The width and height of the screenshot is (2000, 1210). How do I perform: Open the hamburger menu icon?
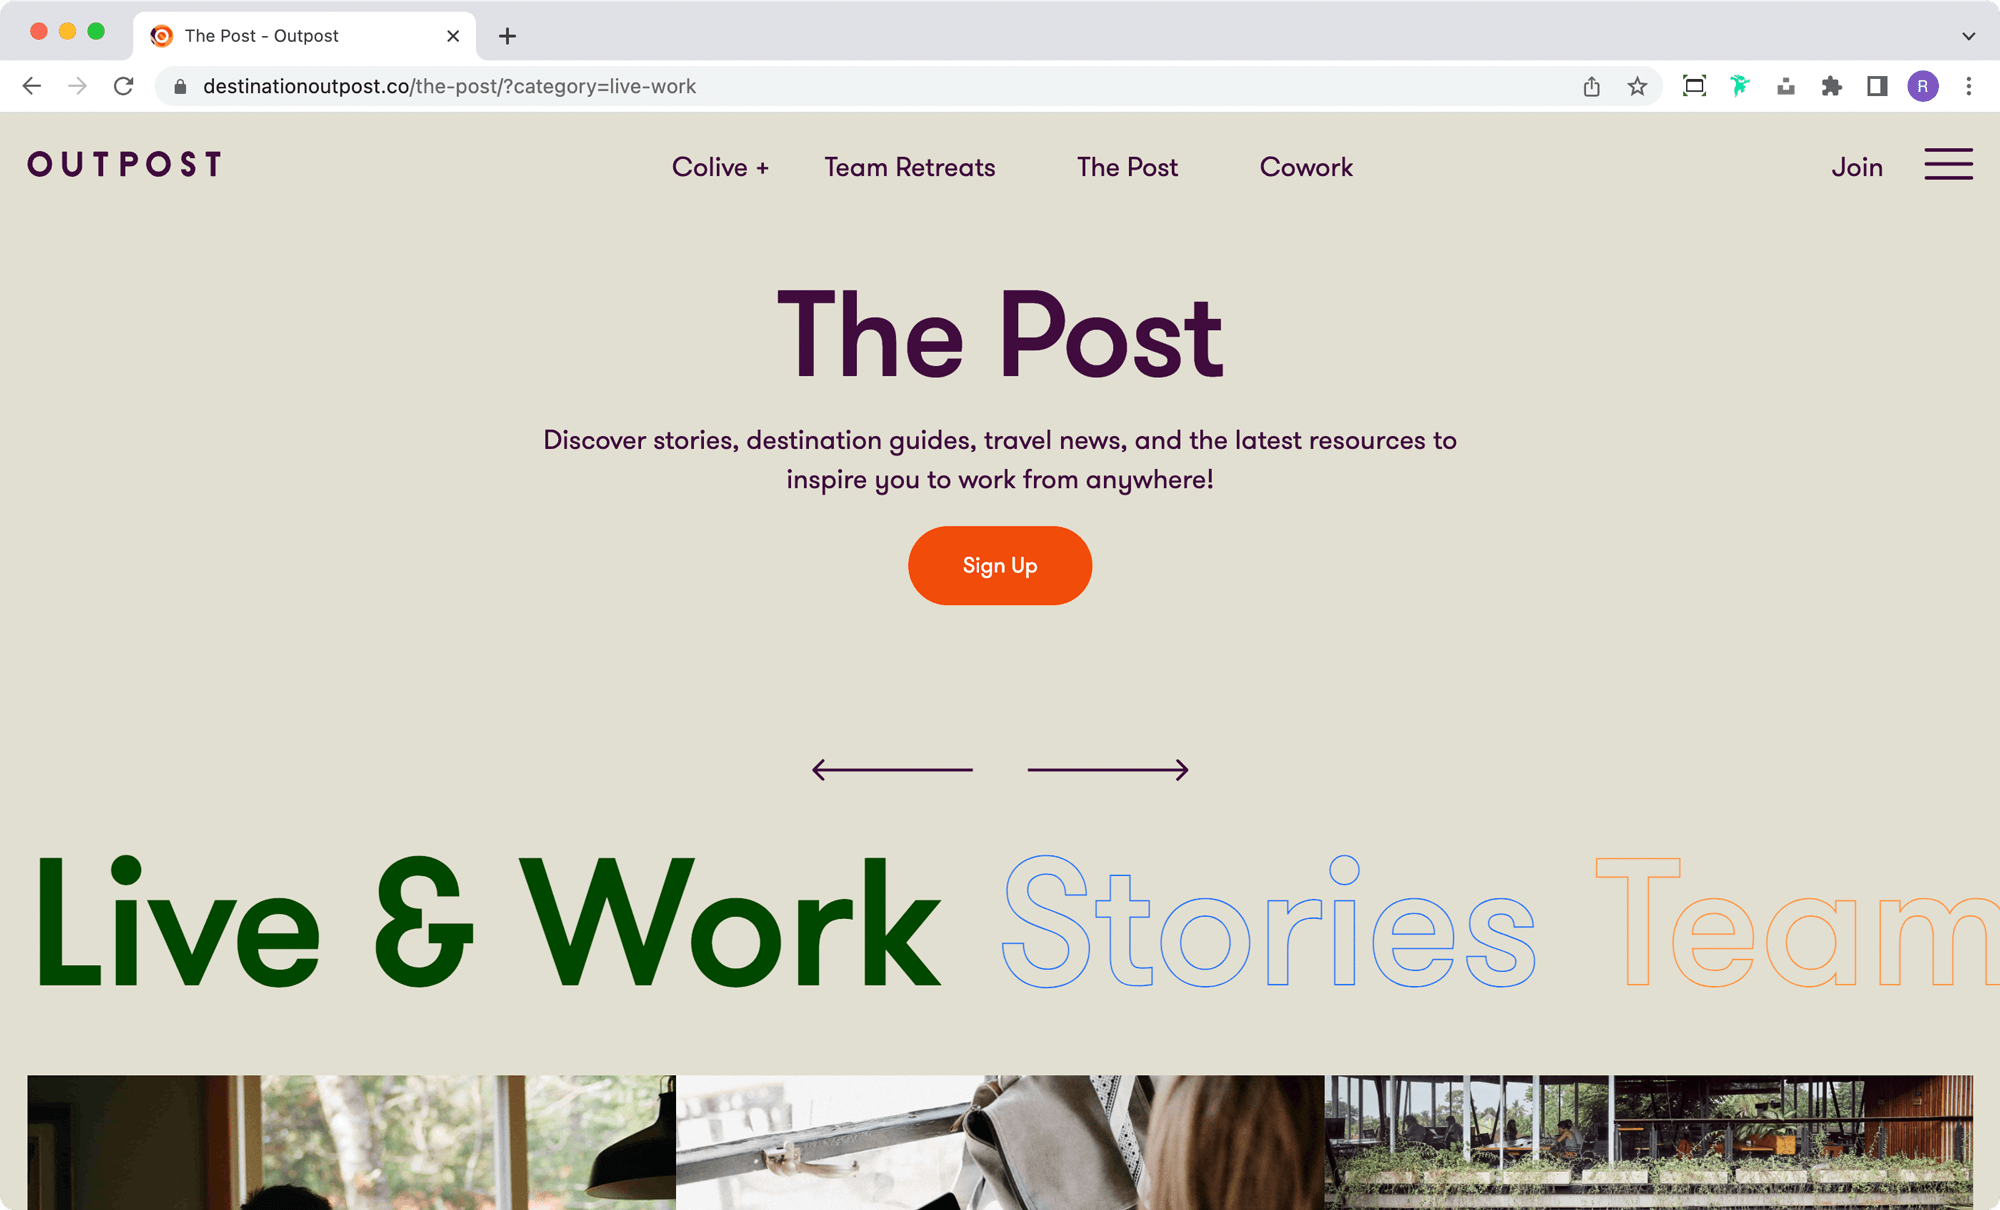pos(1948,164)
